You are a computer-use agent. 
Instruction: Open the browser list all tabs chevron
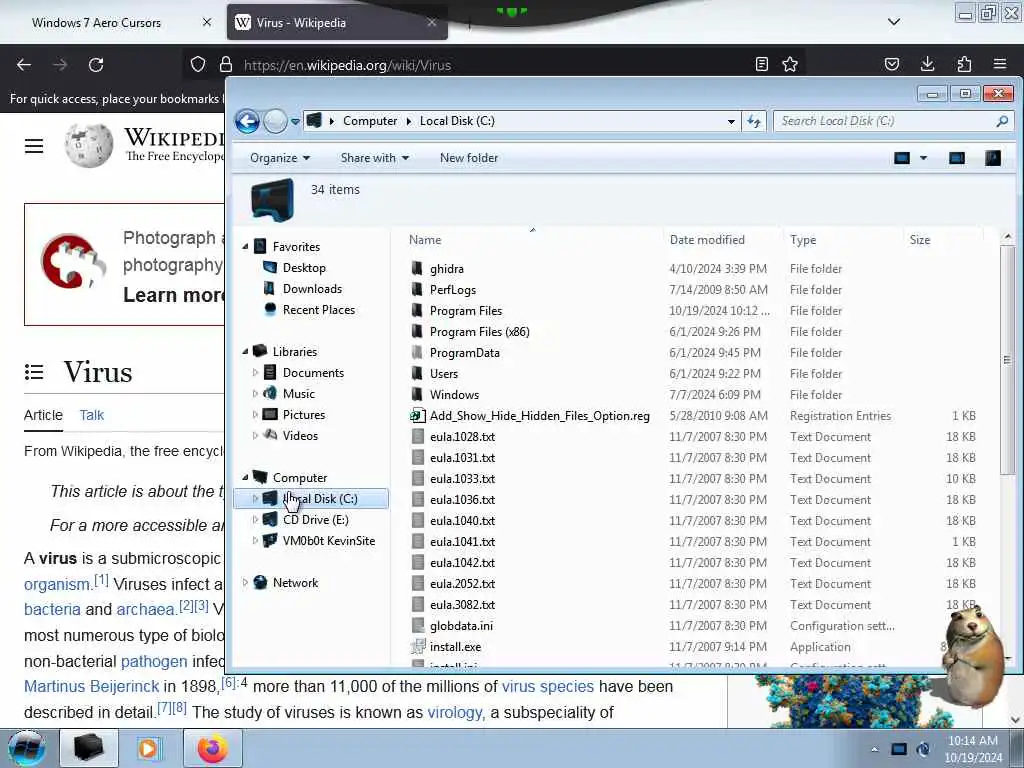point(894,22)
